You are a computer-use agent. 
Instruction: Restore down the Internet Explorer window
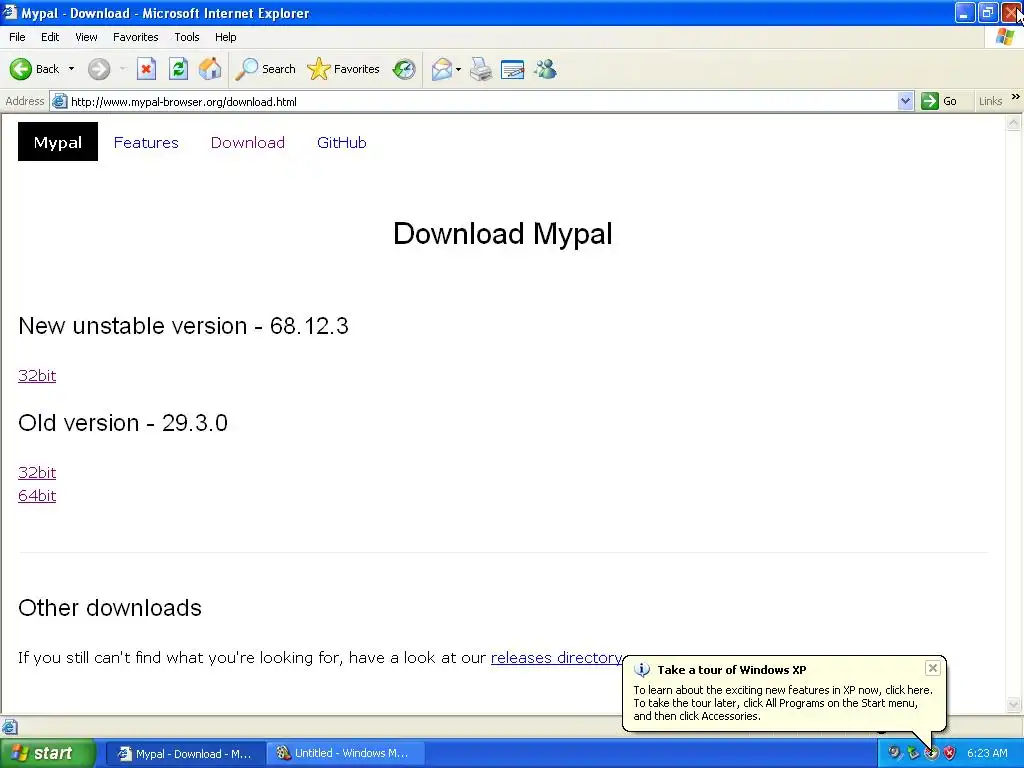988,12
